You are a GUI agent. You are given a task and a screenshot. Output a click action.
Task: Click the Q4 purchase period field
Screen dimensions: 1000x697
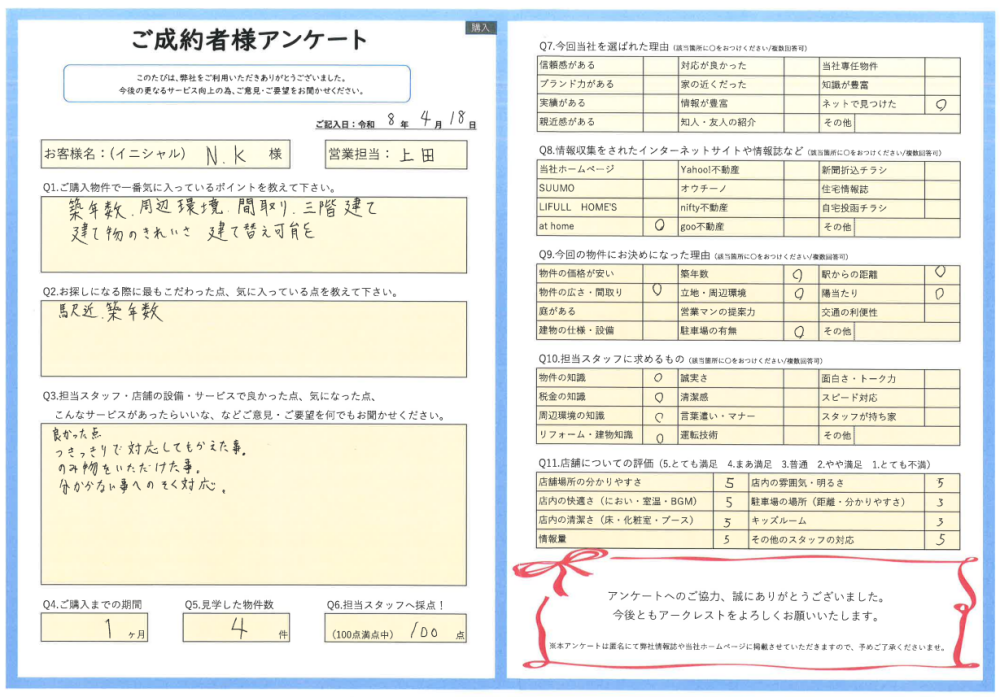96,628
